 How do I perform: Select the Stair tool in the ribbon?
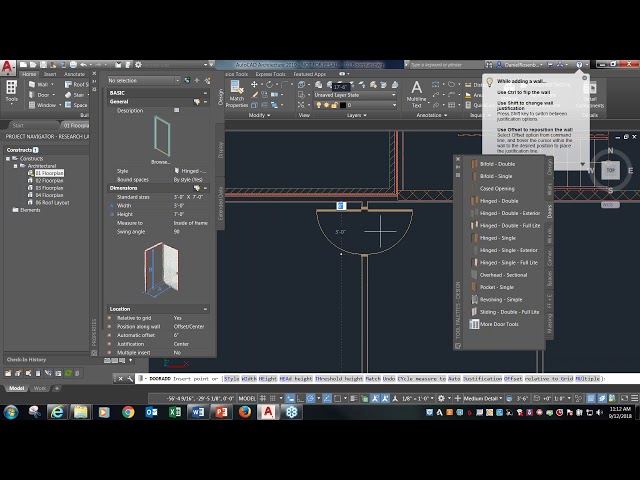(75, 95)
